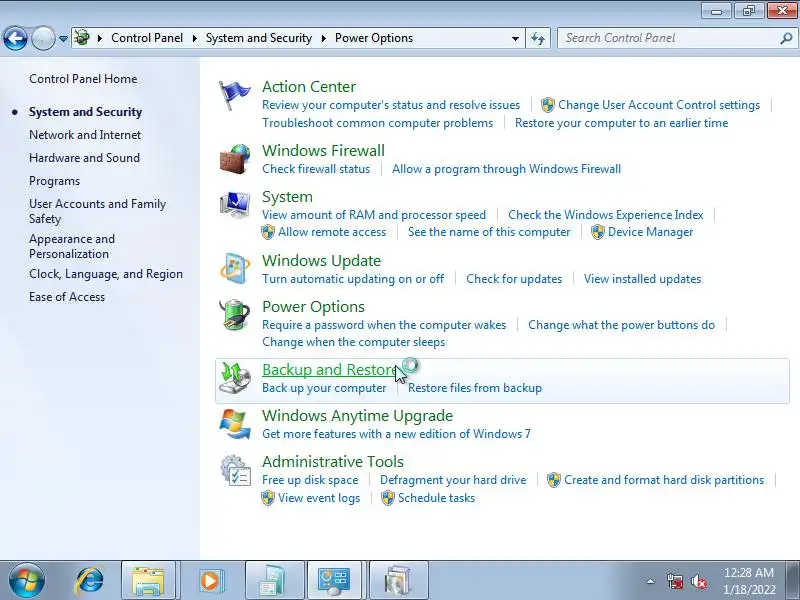The width and height of the screenshot is (800, 600).
Task: Open recent pages dropdown arrow
Action: pyautogui.click(x=63, y=39)
